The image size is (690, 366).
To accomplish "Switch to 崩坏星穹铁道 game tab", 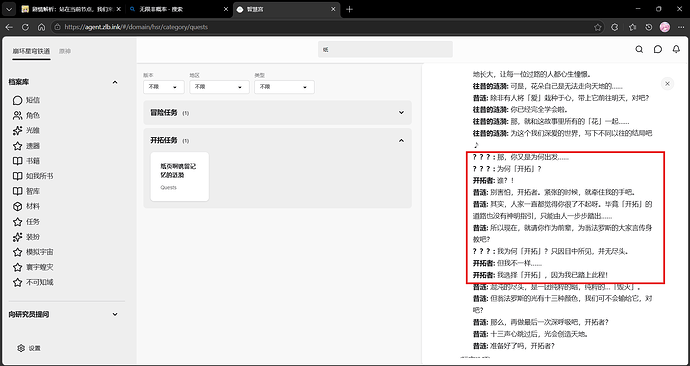I will (31, 51).
